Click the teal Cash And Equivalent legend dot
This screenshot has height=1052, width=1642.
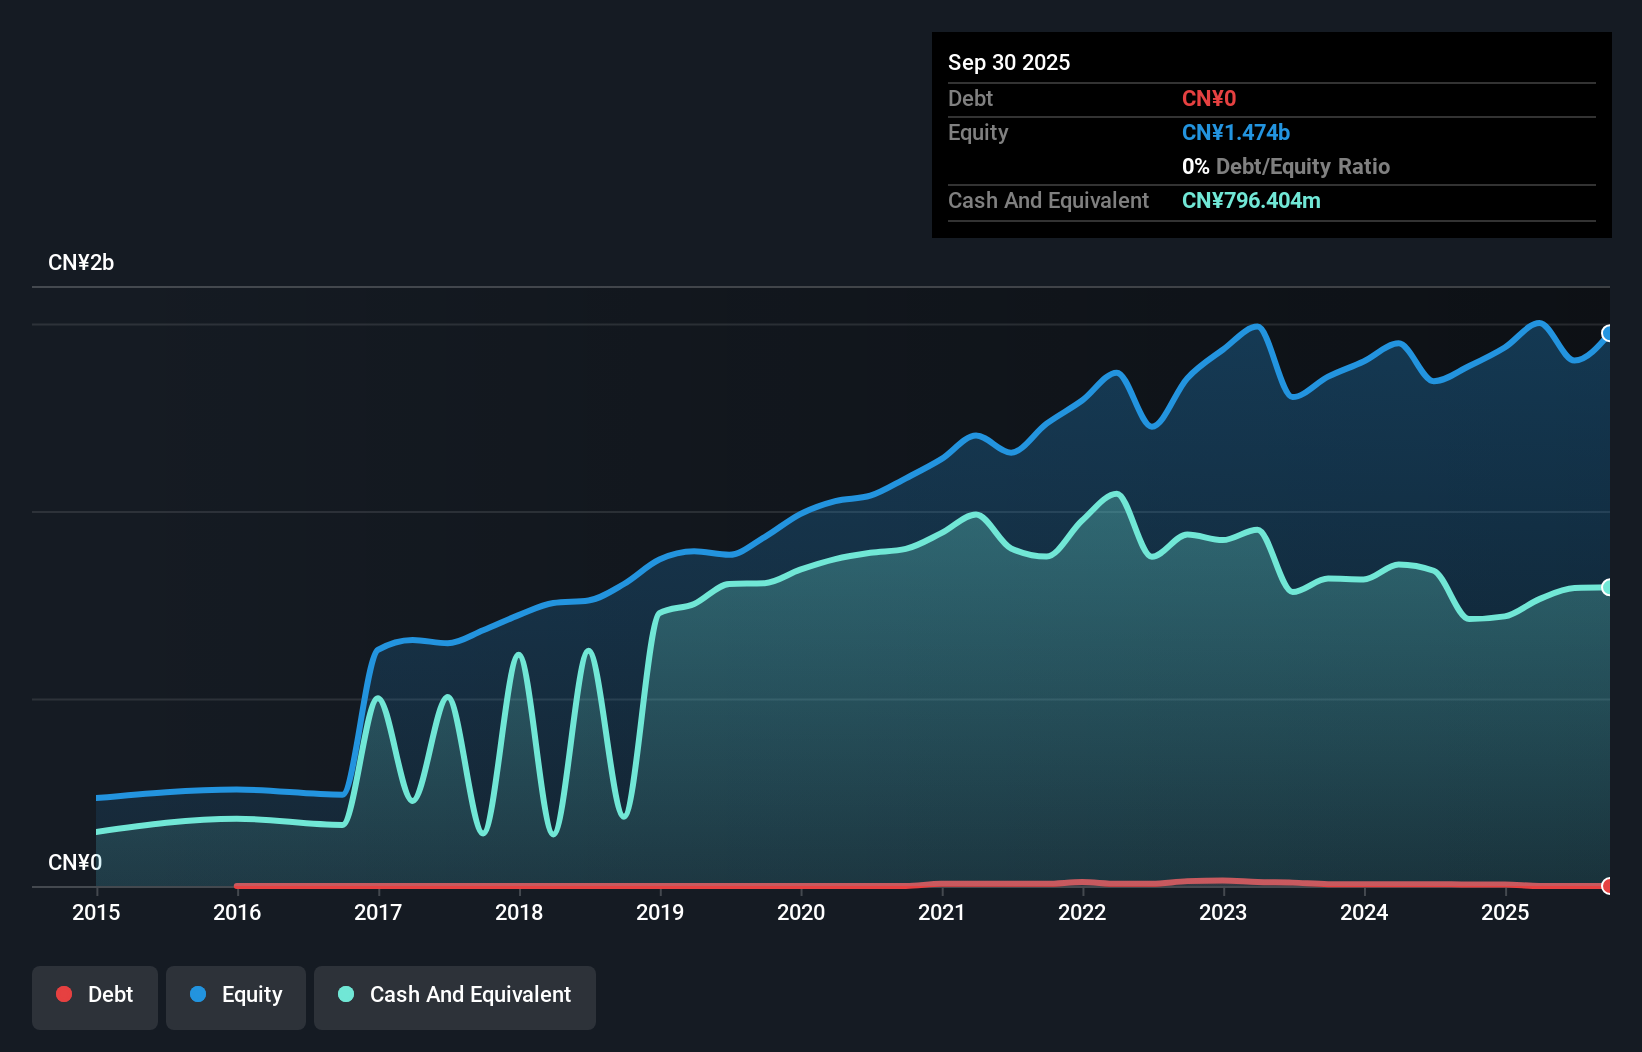pyautogui.click(x=346, y=994)
